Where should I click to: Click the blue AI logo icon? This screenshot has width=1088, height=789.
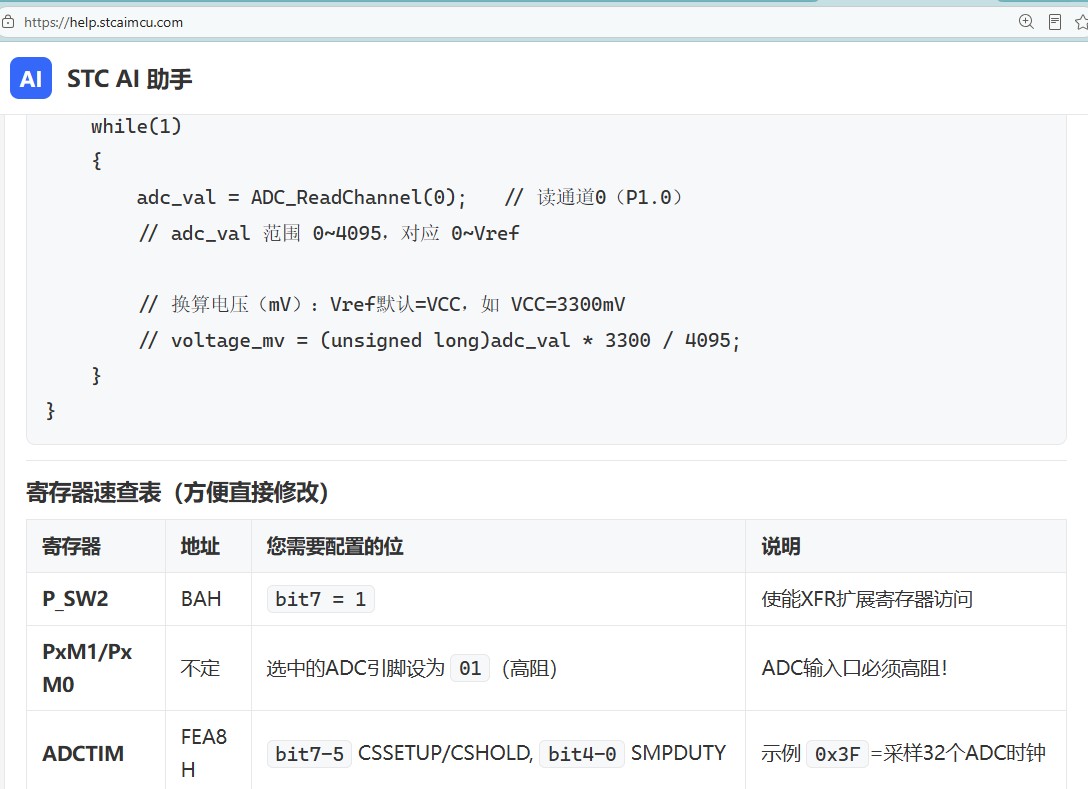pyautogui.click(x=31, y=78)
